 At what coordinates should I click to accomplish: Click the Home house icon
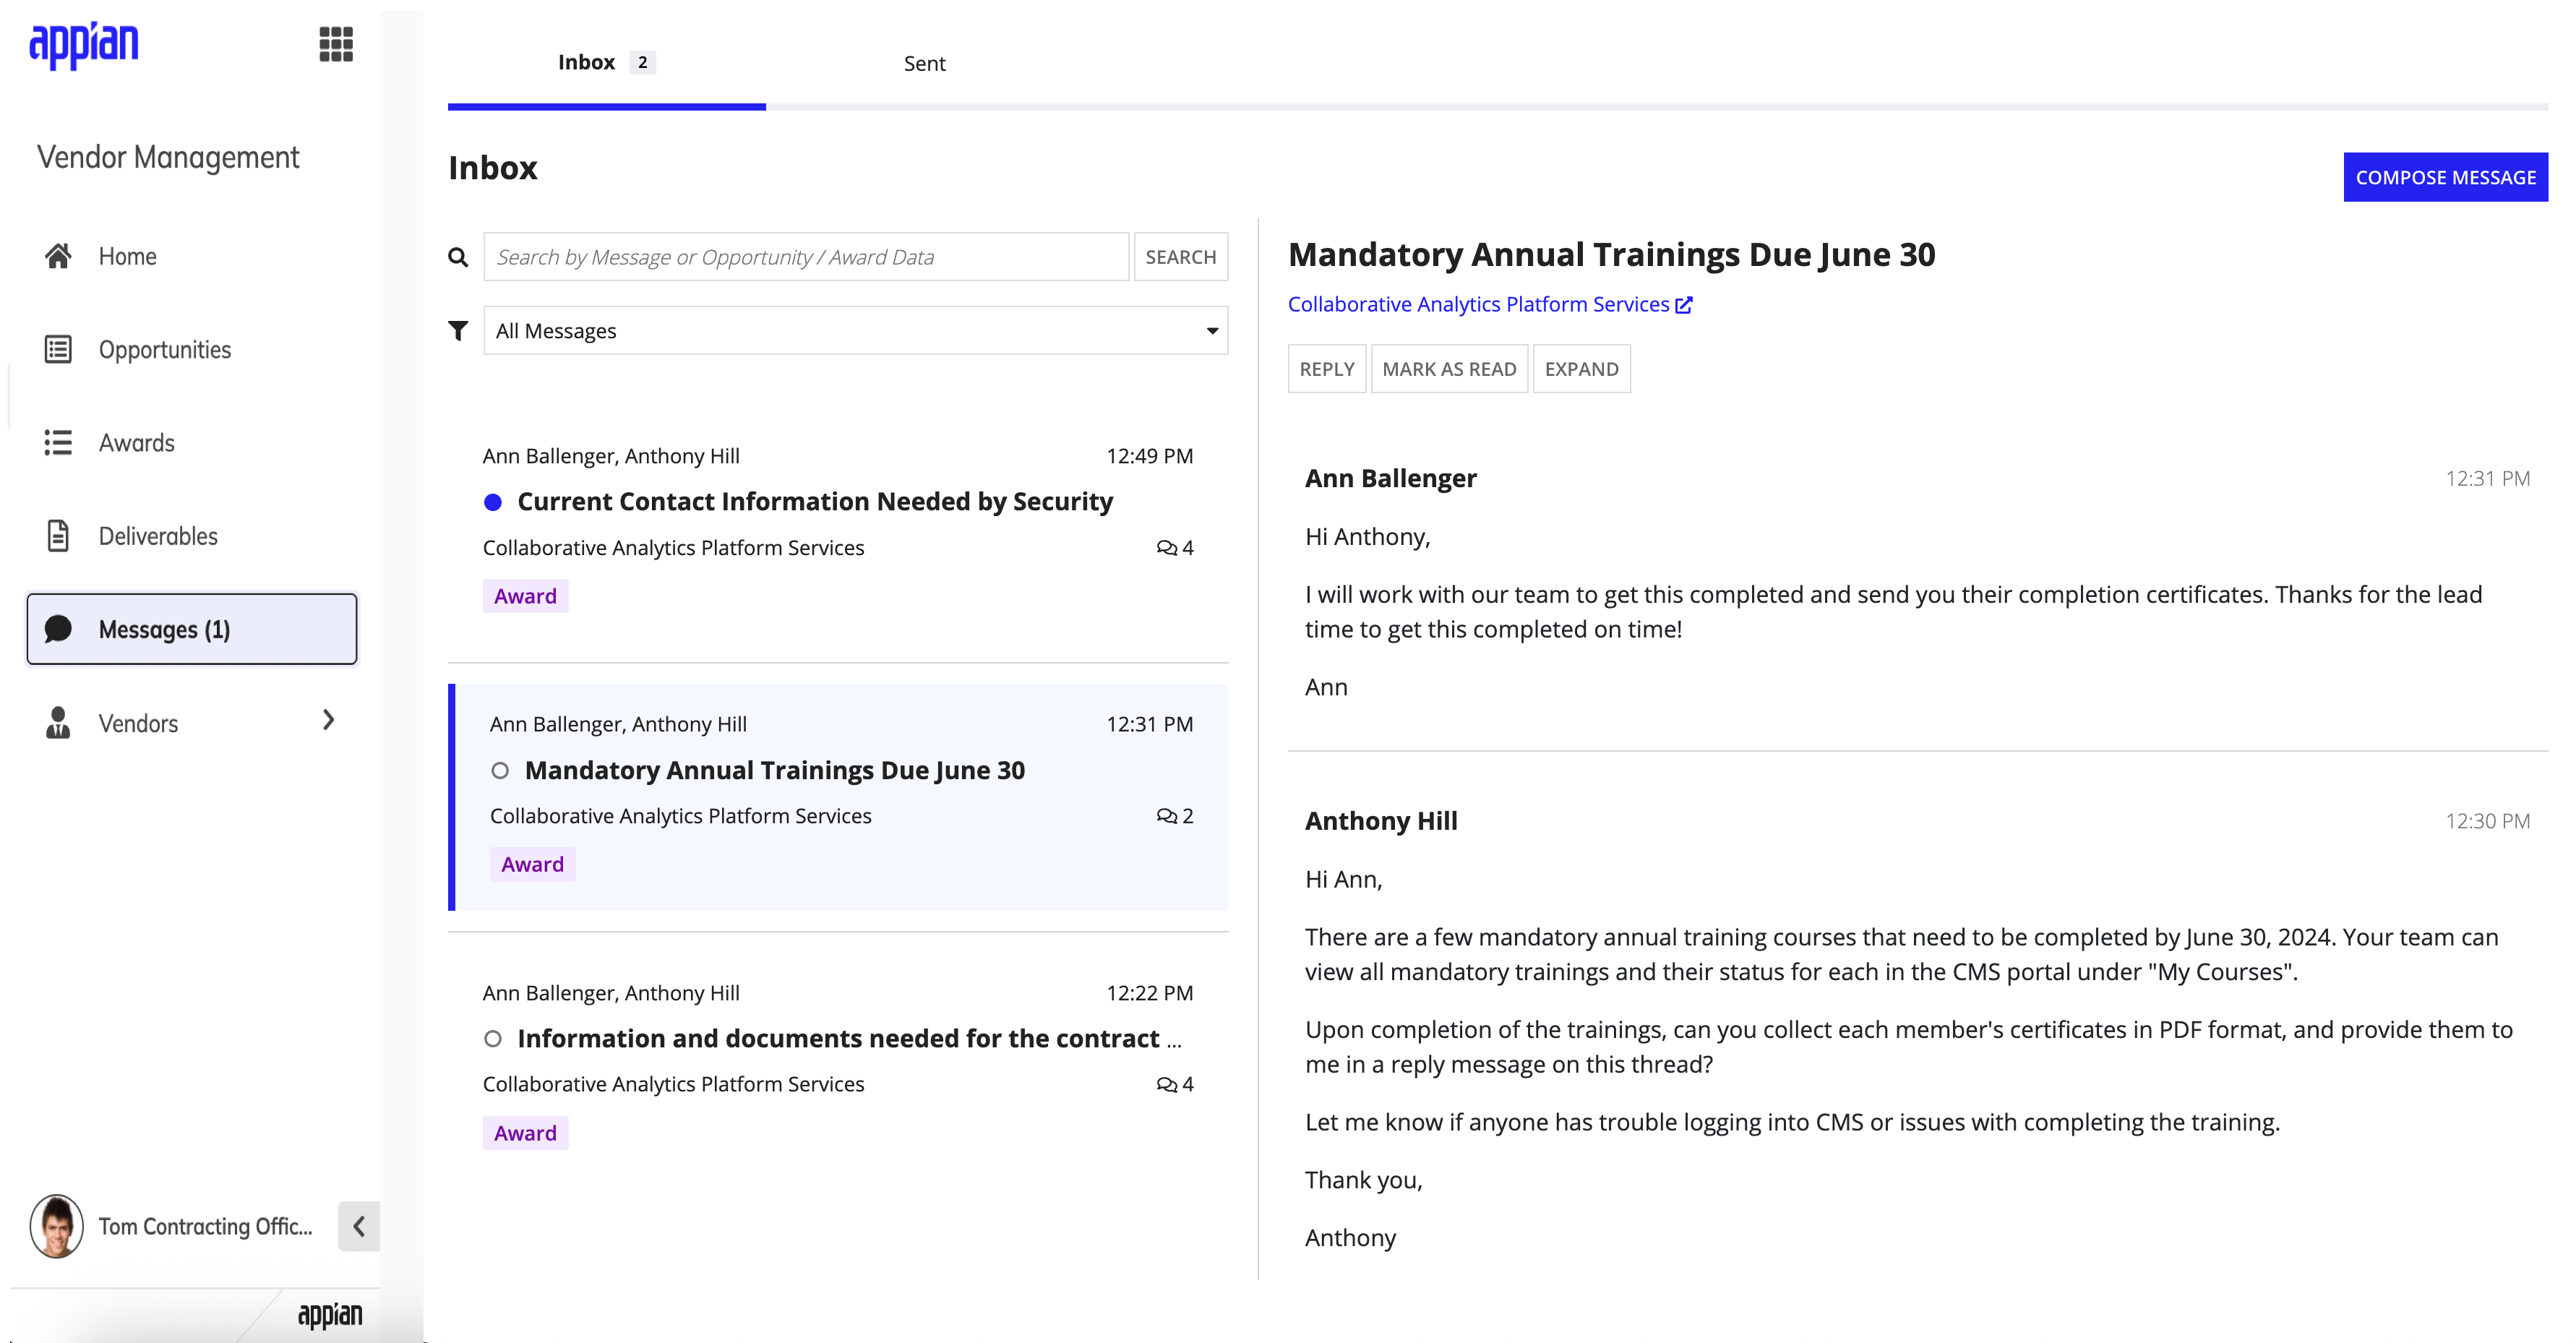(x=58, y=256)
